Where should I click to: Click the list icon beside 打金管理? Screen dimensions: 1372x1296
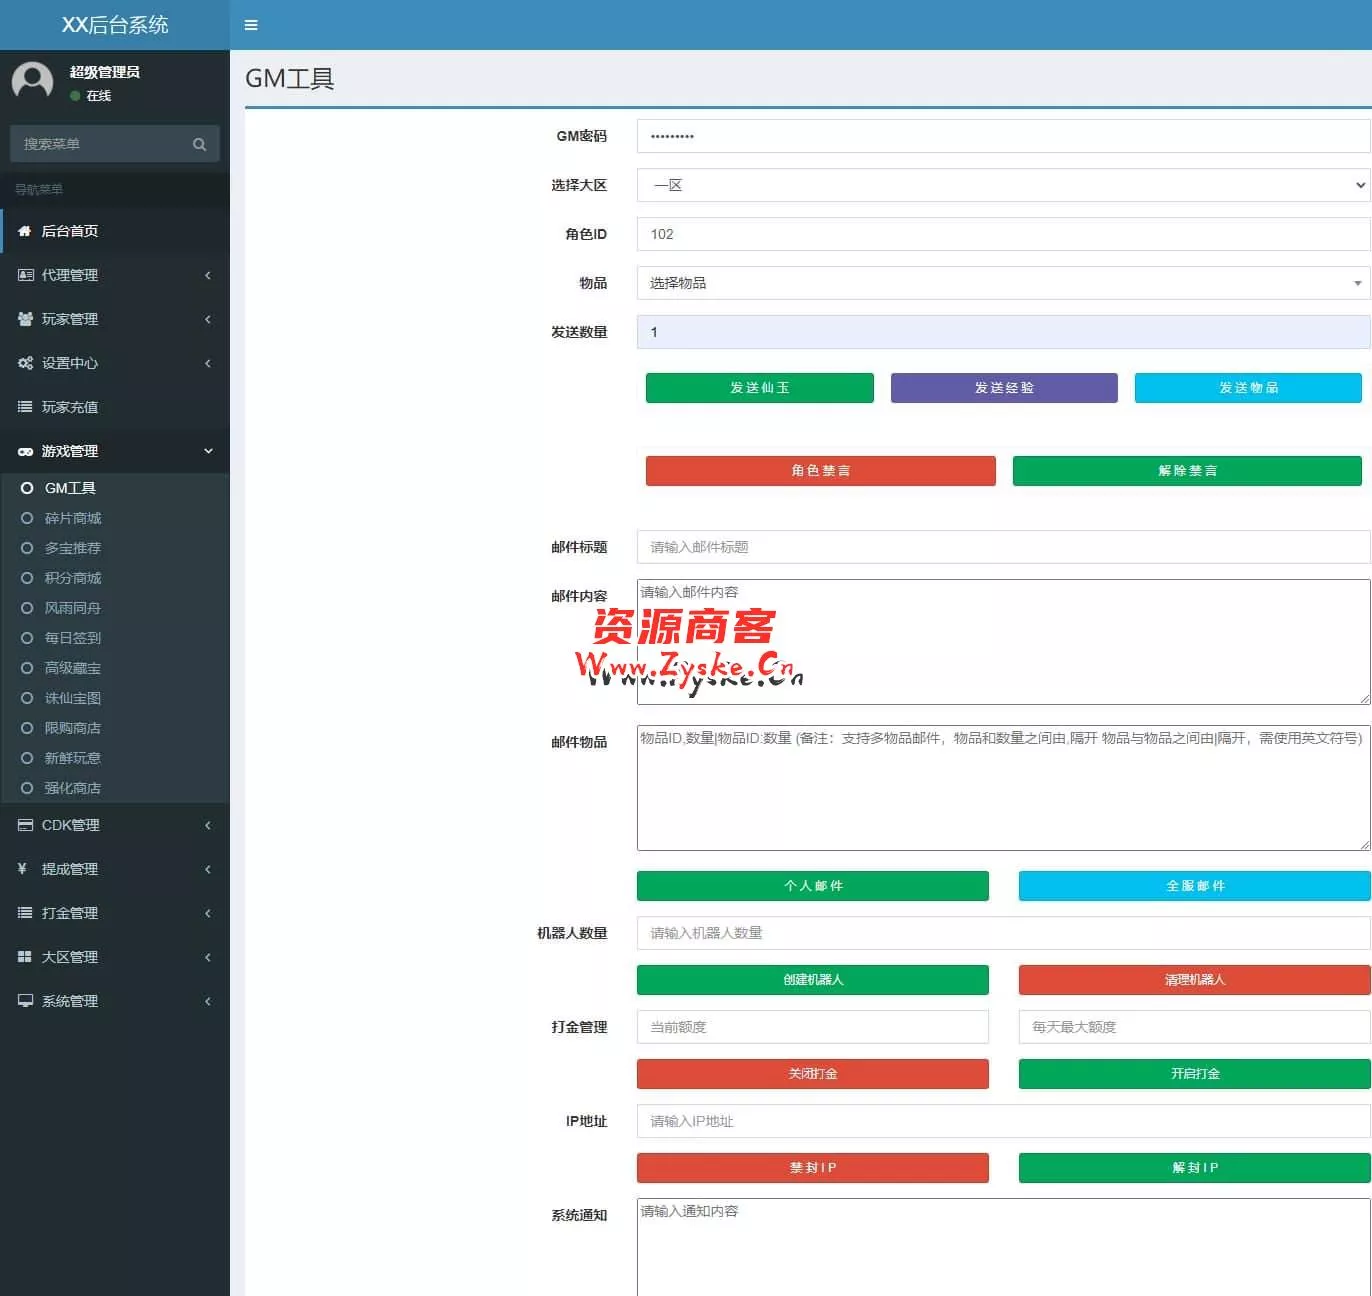(25, 913)
